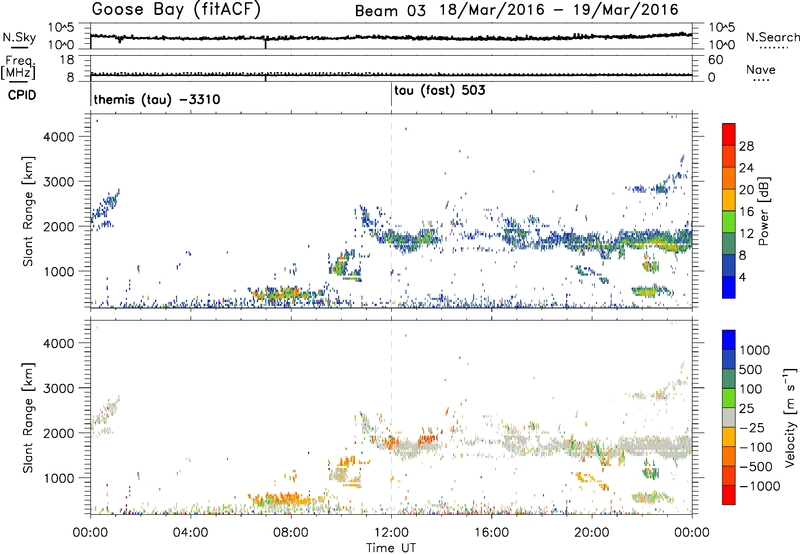The height and width of the screenshot is (554, 800).
Task: Click the 'Nave' legend label
Action: (760, 69)
